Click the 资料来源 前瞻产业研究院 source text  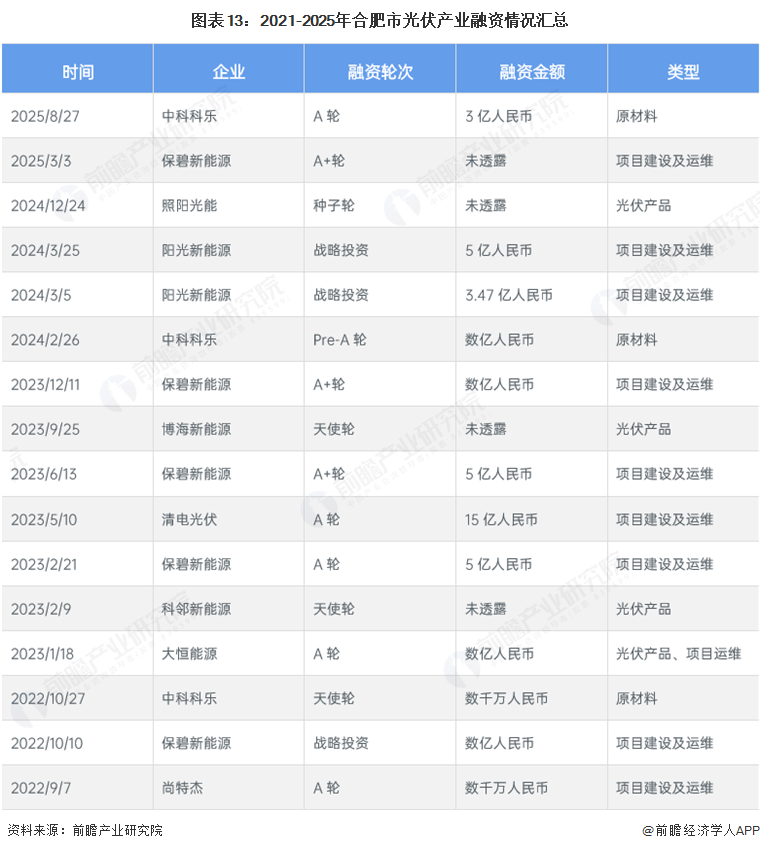(x=85, y=830)
